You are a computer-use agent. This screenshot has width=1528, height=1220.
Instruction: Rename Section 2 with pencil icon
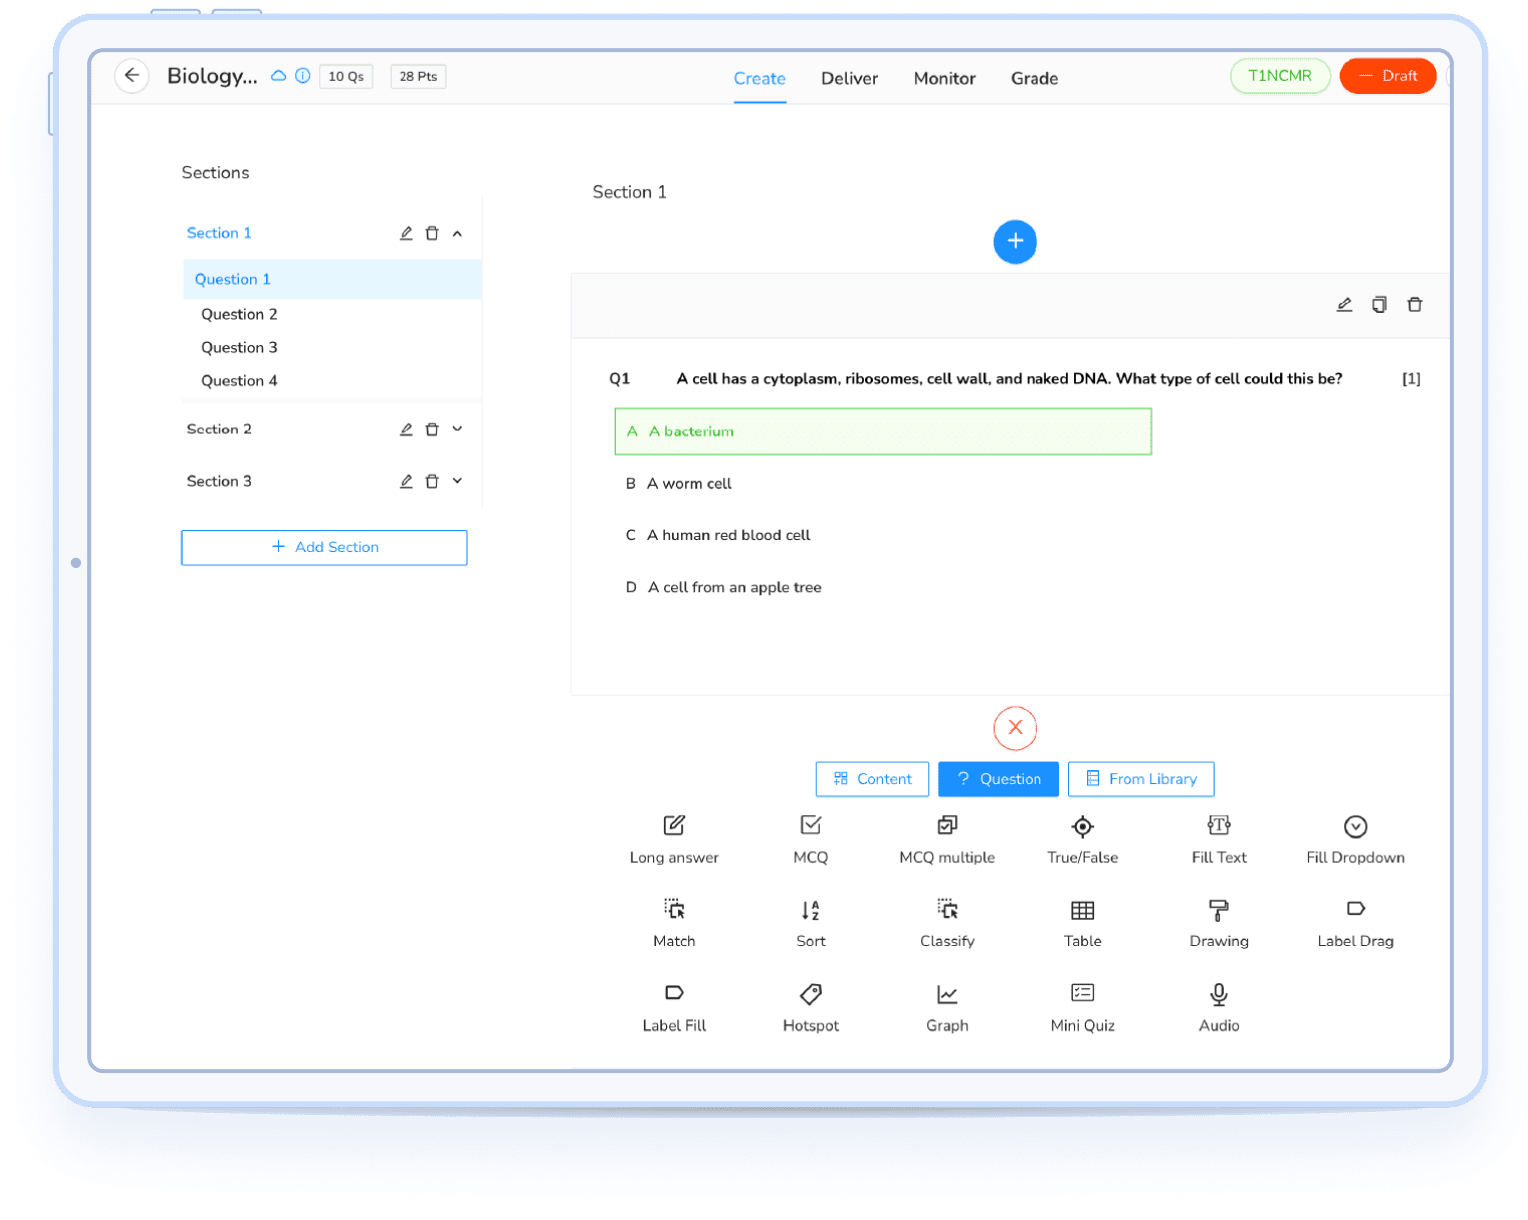pyautogui.click(x=406, y=429)
